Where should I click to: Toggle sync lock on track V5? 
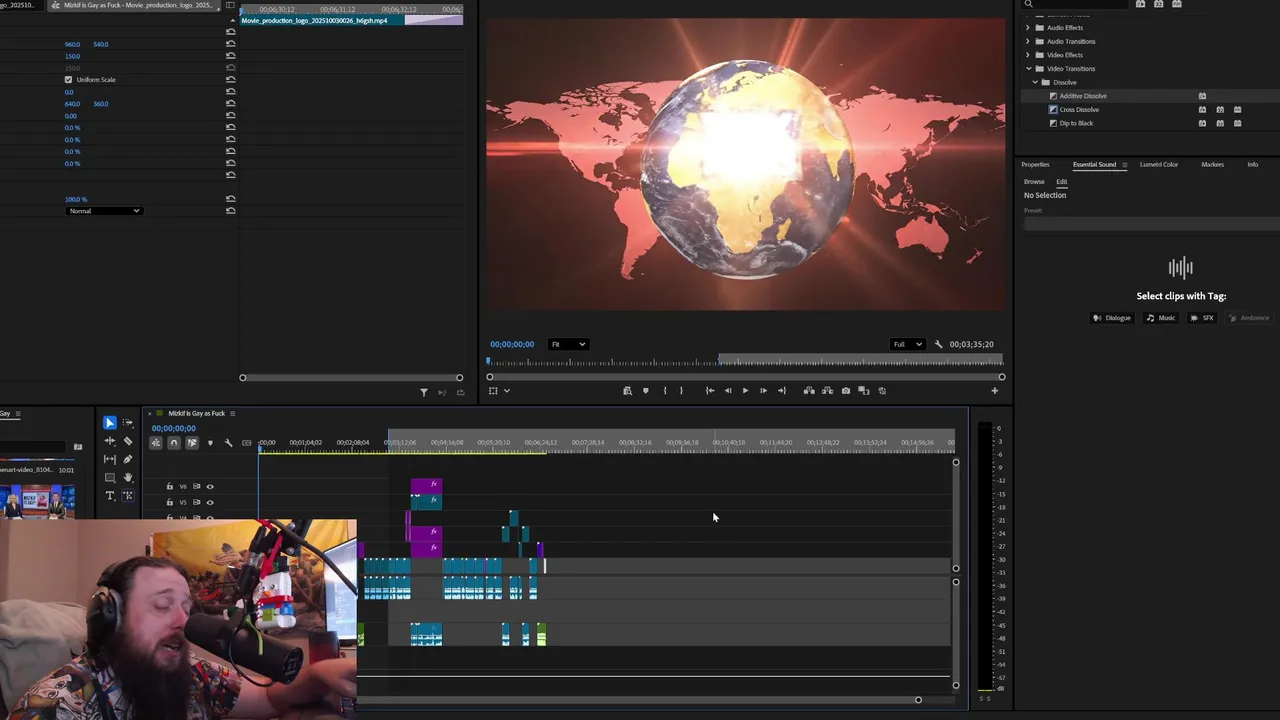(197, 502)
